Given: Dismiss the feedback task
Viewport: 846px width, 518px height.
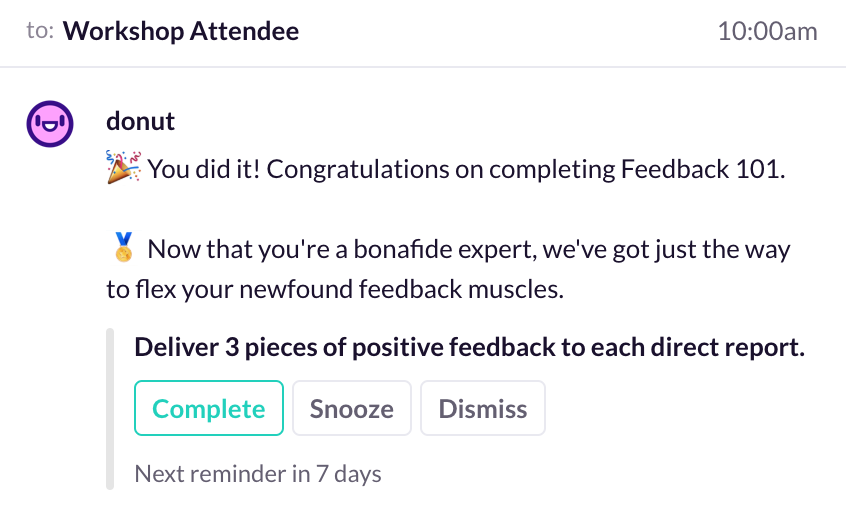Looking at the screenshot, I should 483,408.
